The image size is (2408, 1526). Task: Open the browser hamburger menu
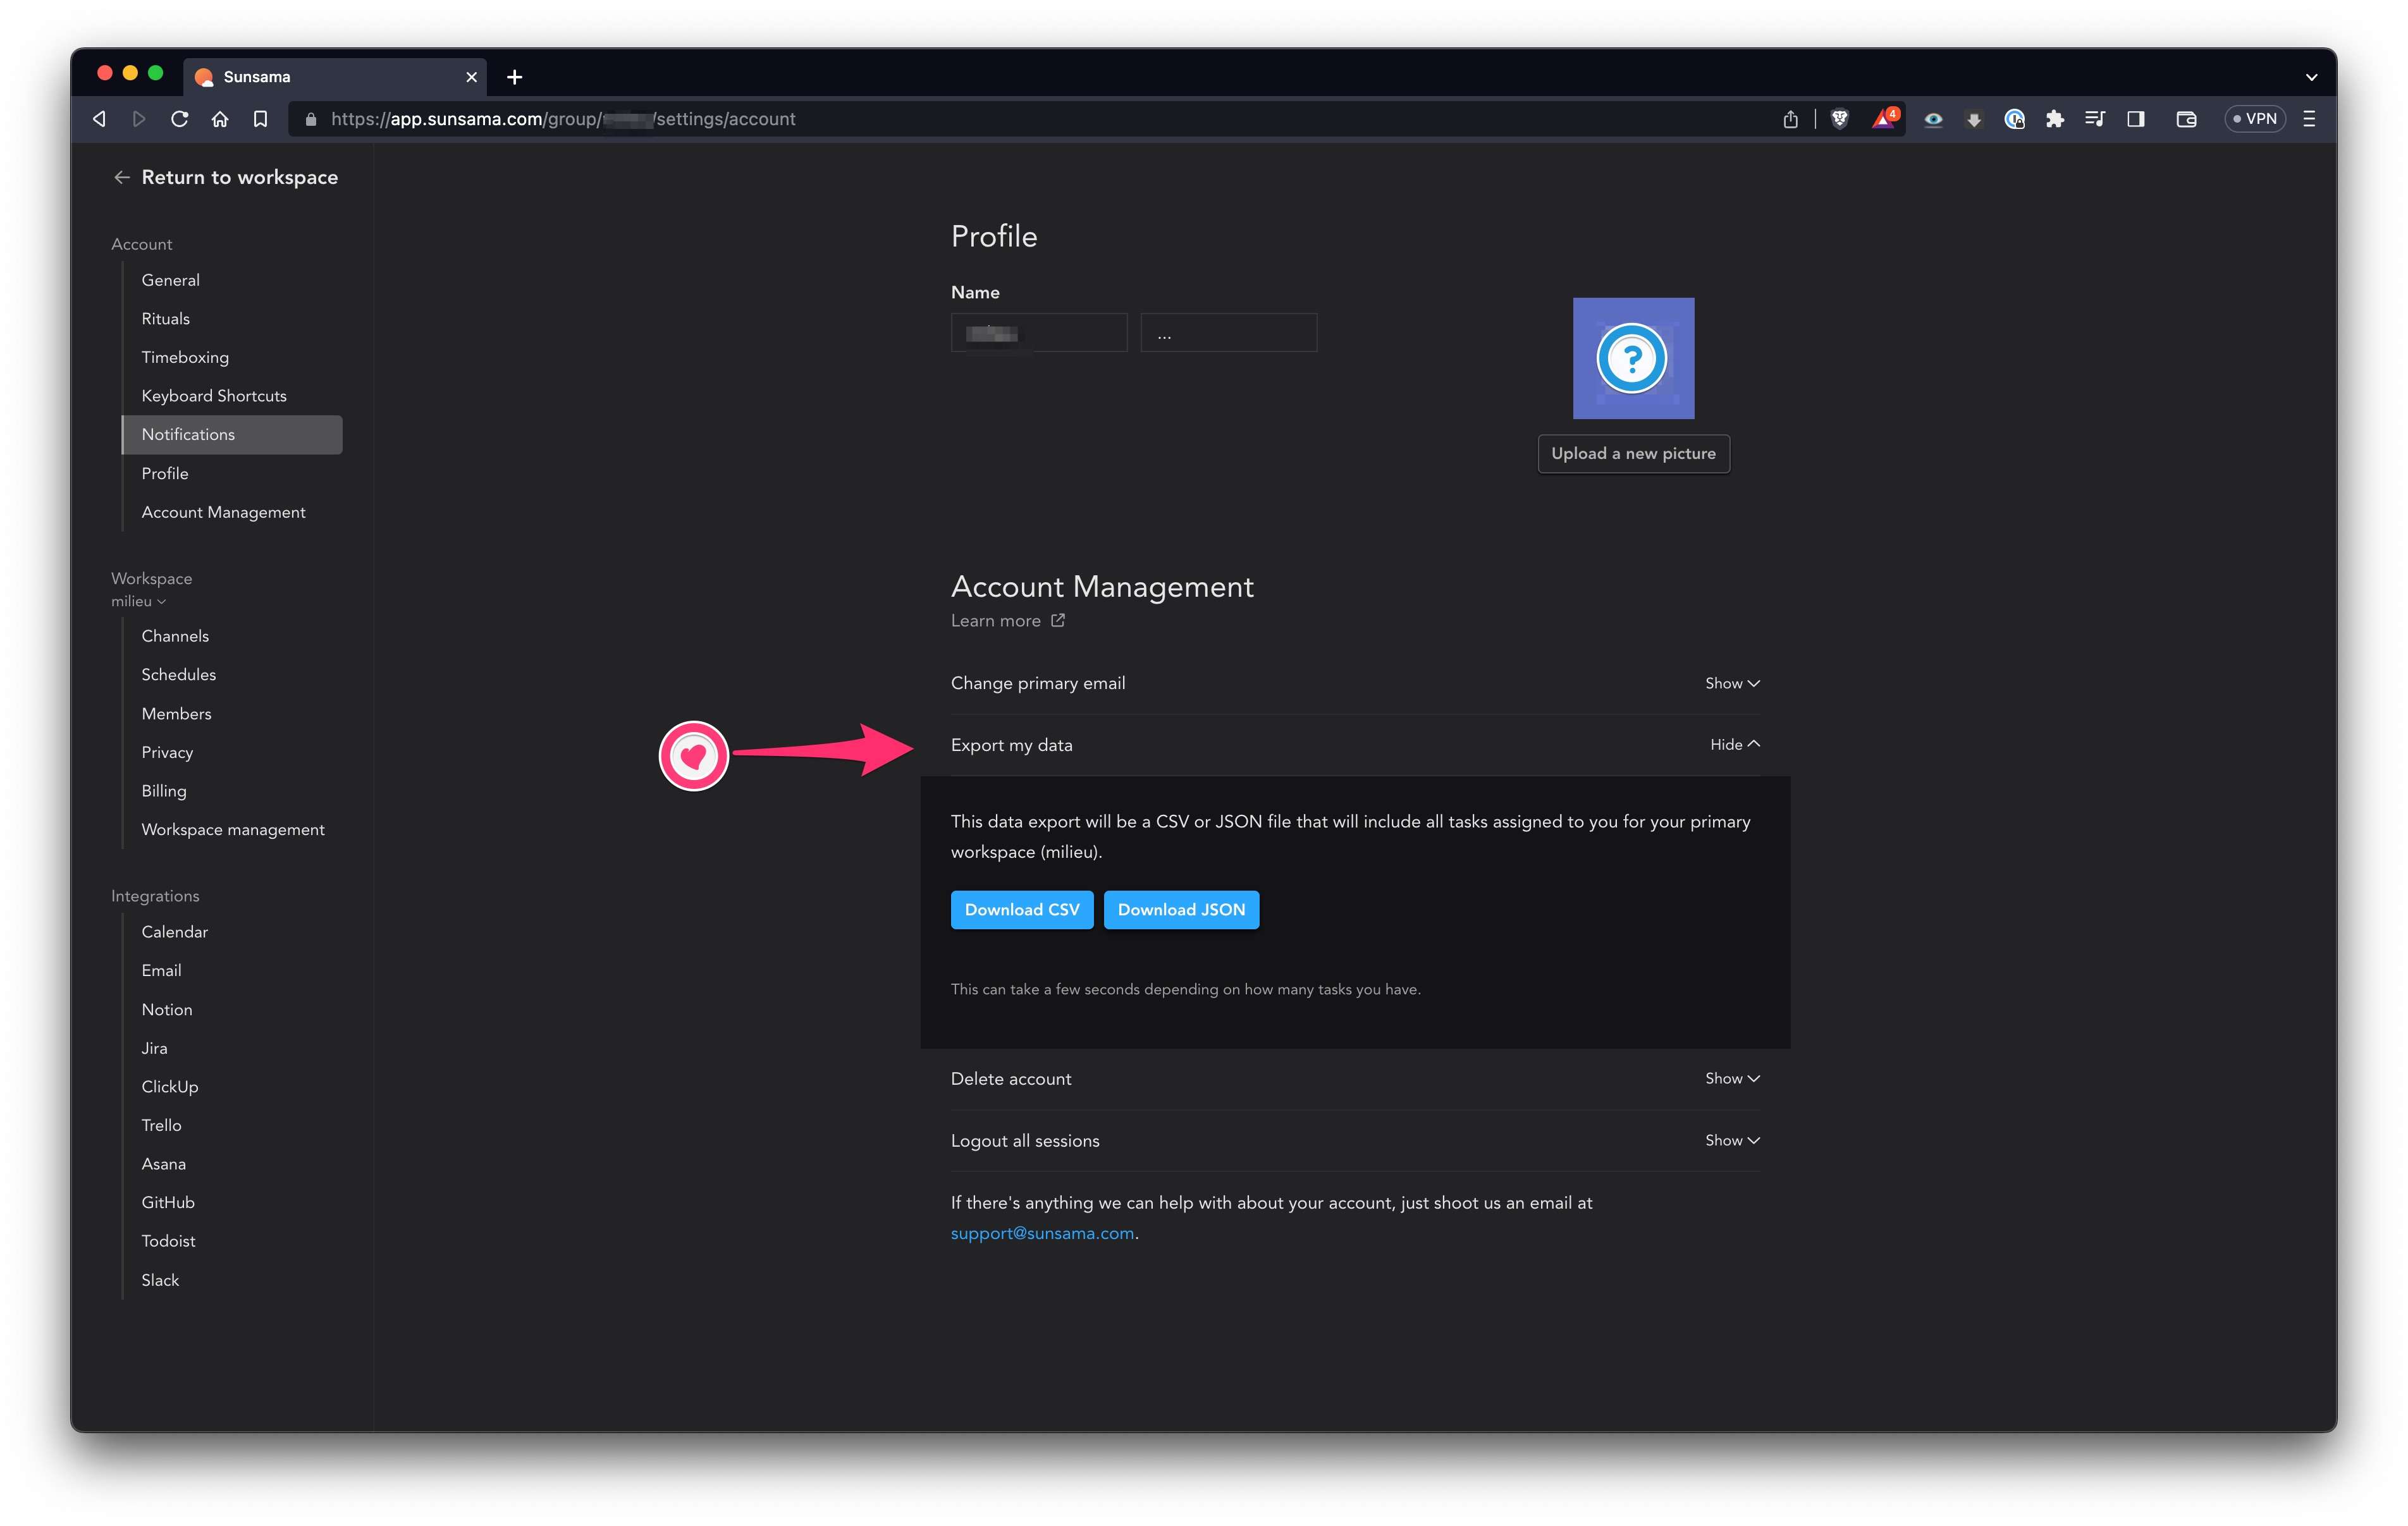[2309, 119]
